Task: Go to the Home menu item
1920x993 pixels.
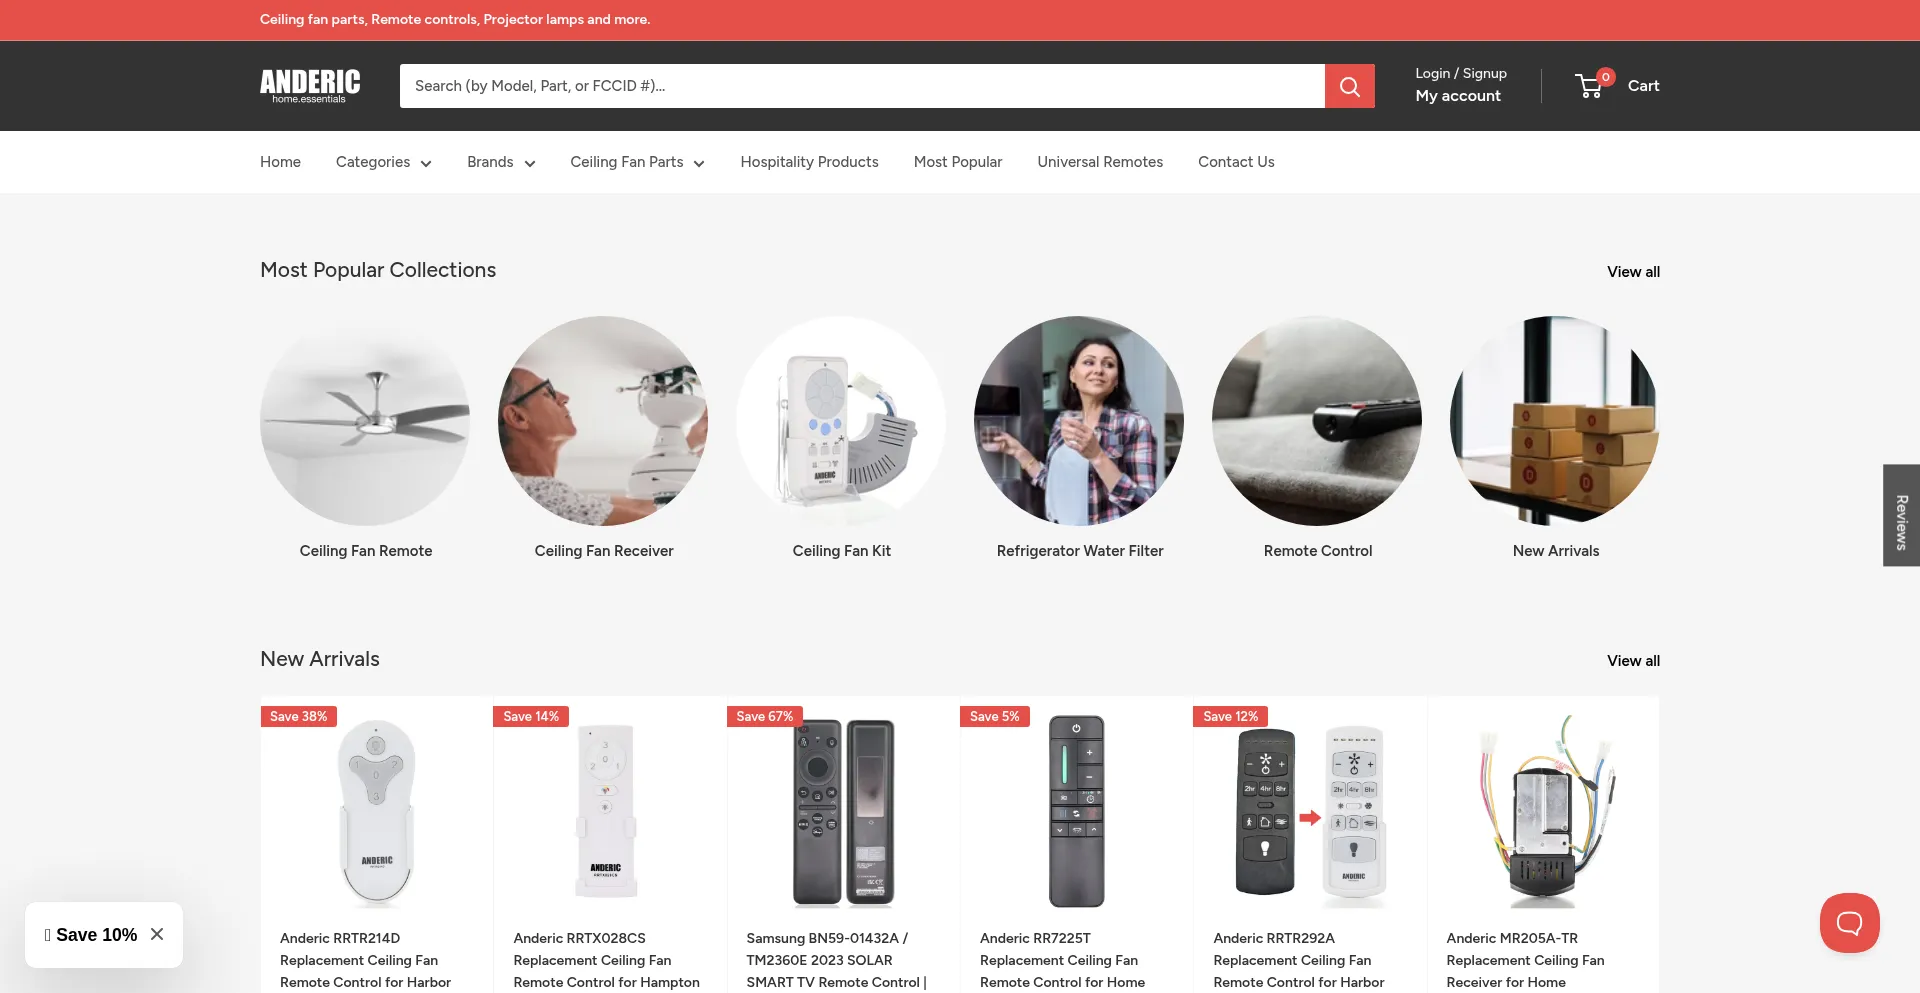Action: [280, 162]
